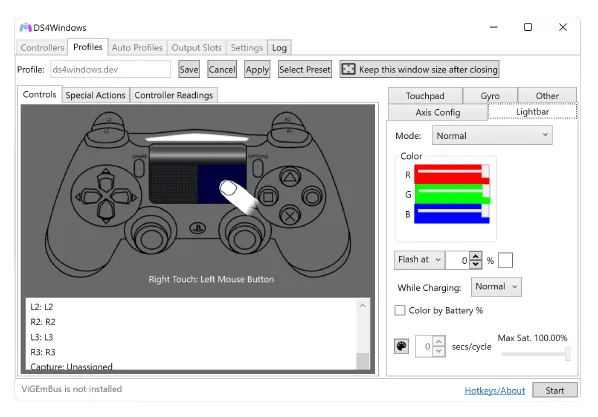Open the Other settings tab
This screenshot has height=417, width=598.
(x=547, y=96)
